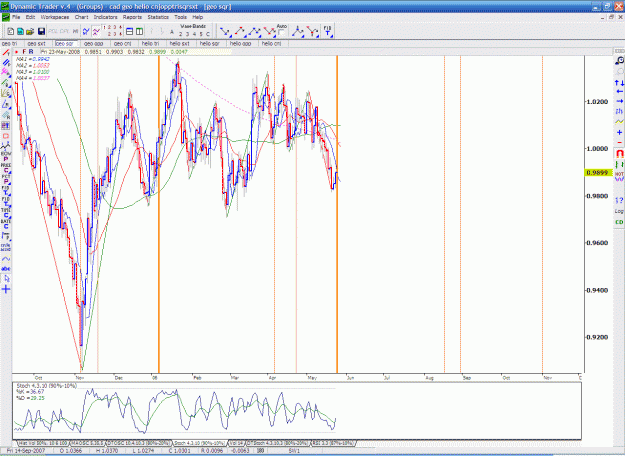625x456 pixels.
Task: Click the new chart document icon
Action: click(x=11, y=31)
